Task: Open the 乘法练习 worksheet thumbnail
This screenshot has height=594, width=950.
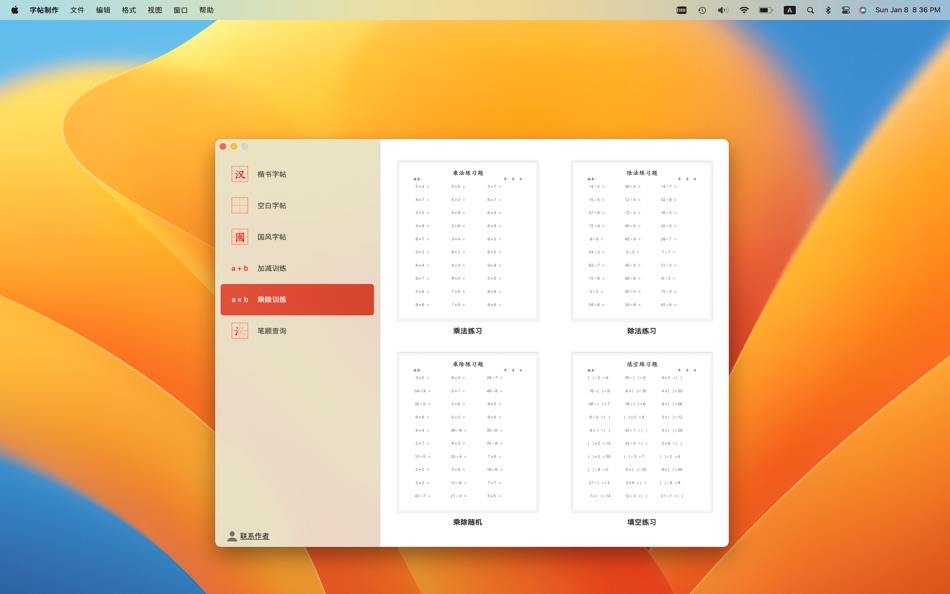Action: click(468, 241)
